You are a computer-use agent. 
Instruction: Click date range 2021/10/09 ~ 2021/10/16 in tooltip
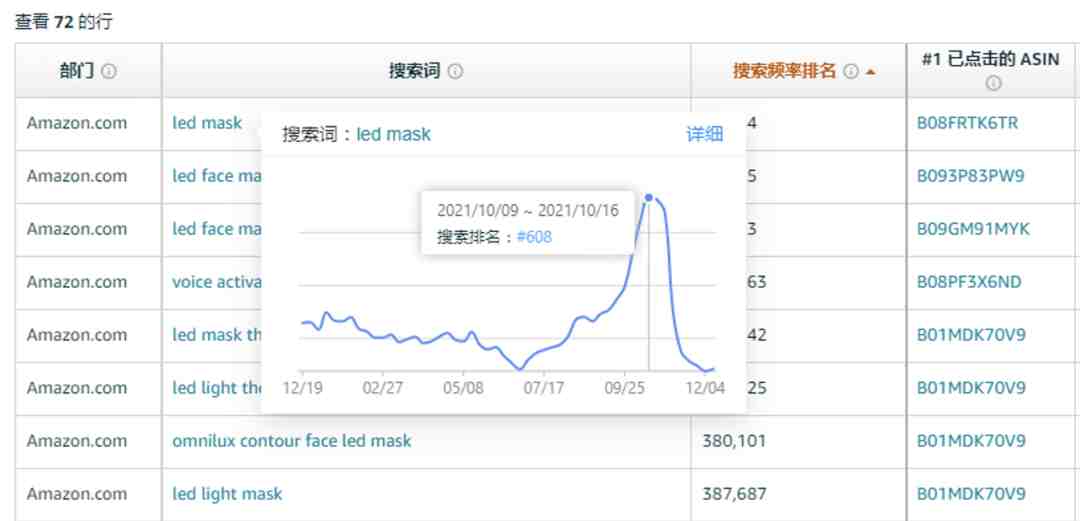click(x=528, y=211)
